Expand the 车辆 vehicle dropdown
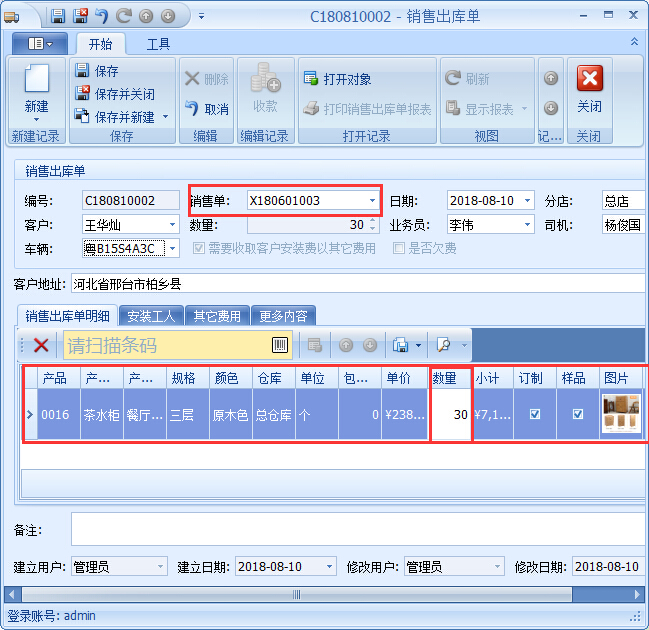This screenshot has width=649, height=630. click(172, 248)
